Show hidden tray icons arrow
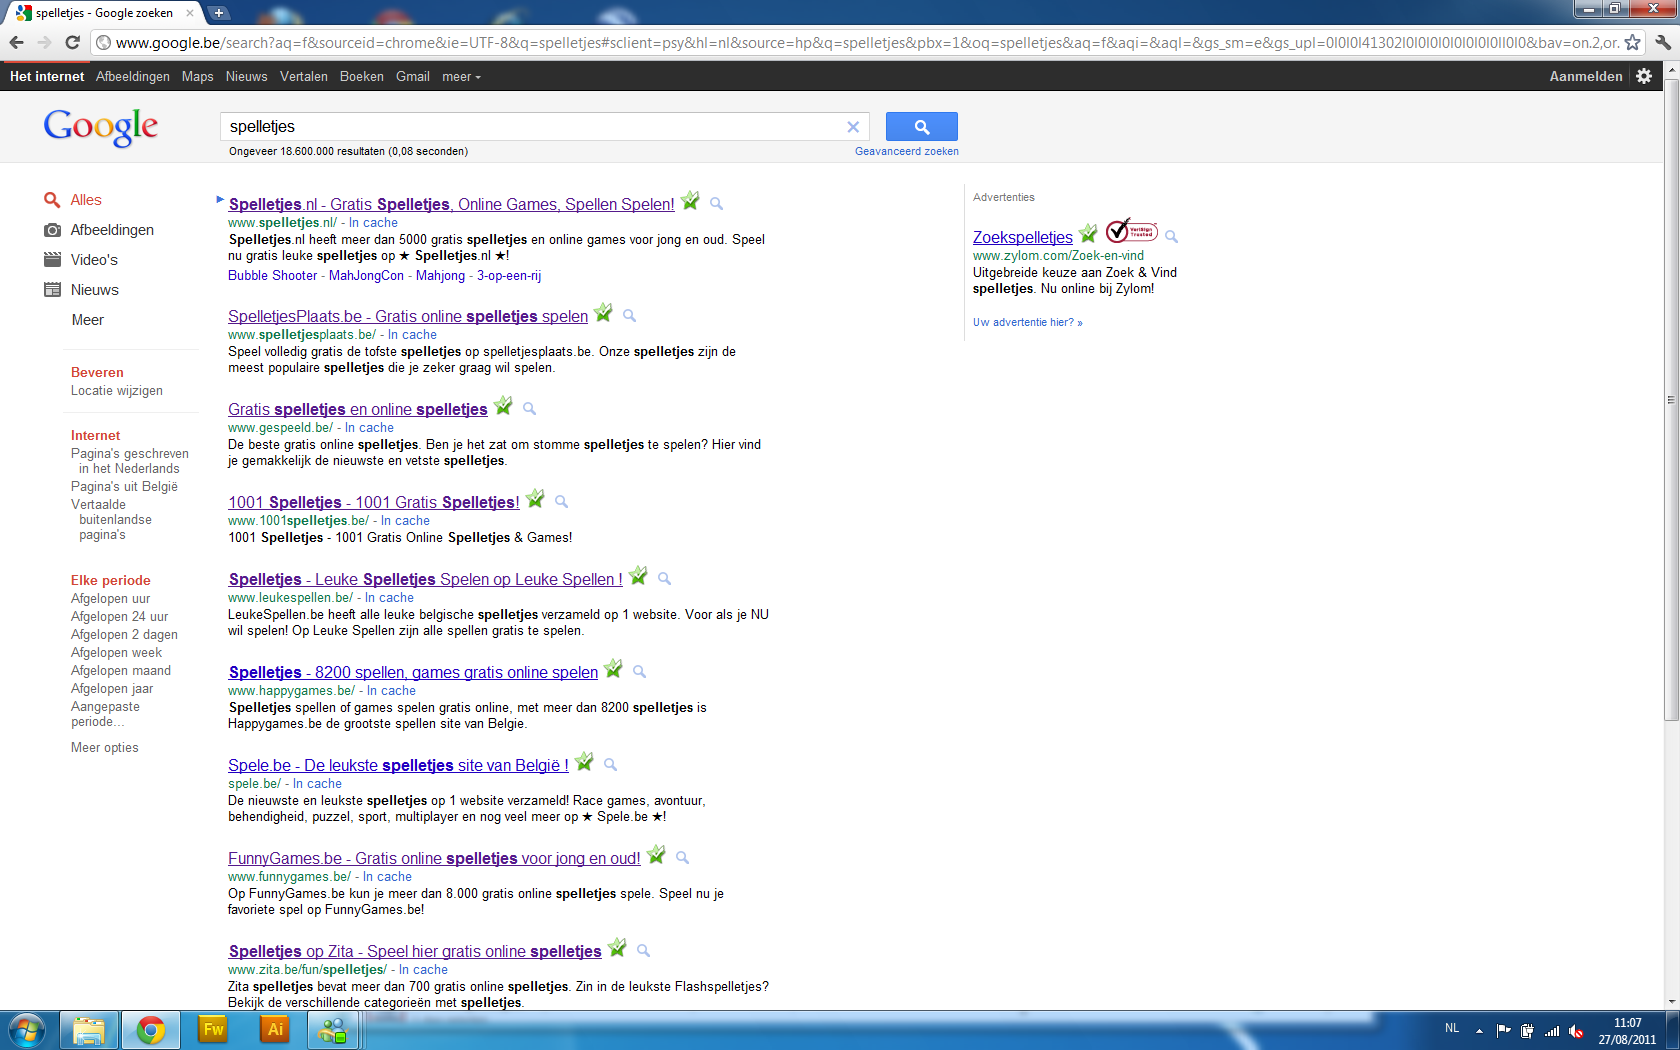The width and height of the screenshot is (1680, 1050). tap(1479, 1031)
